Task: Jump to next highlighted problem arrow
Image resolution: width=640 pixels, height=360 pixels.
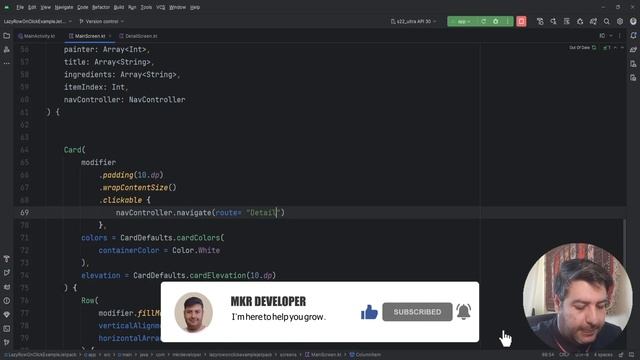Action: [622, 48]
